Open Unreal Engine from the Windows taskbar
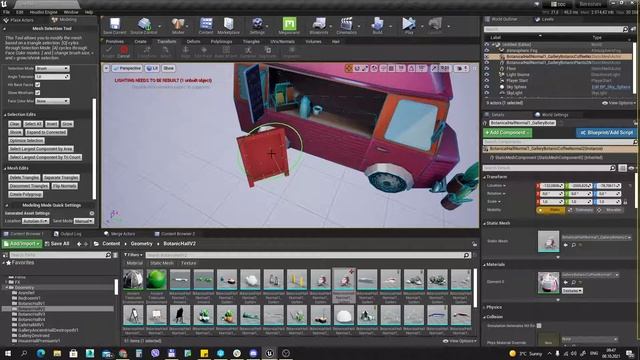The width and height of the screenshot is (640, 360). tap(269, 353)
